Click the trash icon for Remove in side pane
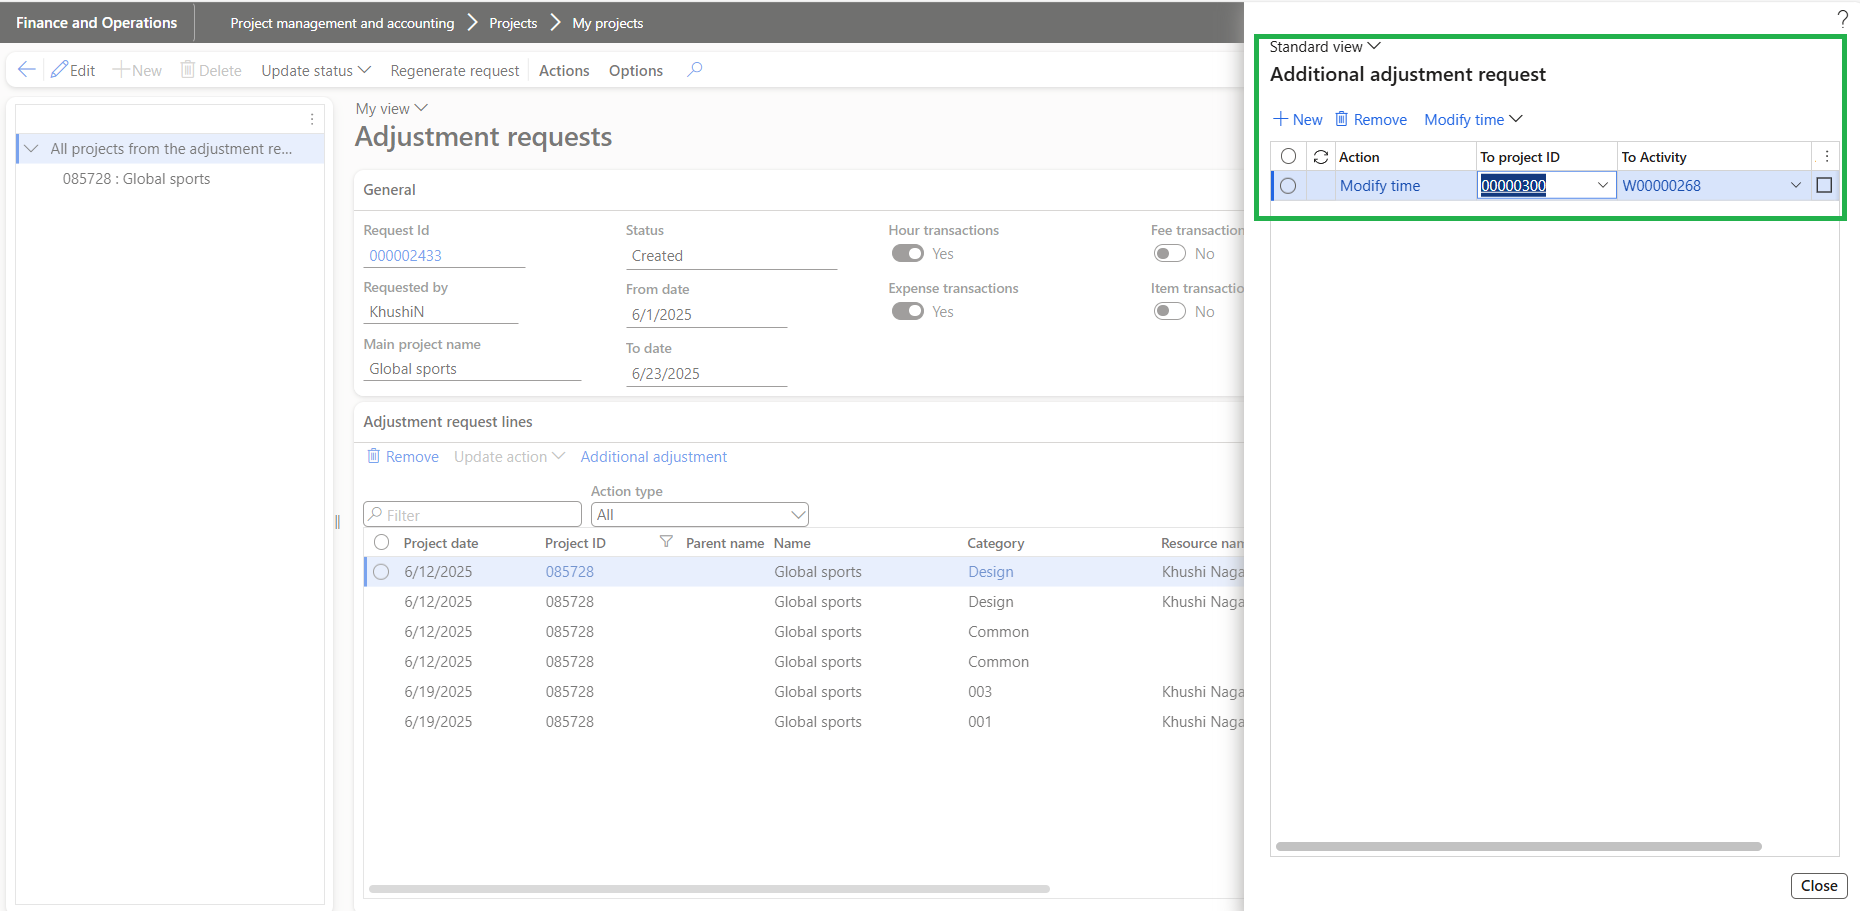 click(1341, 119)
